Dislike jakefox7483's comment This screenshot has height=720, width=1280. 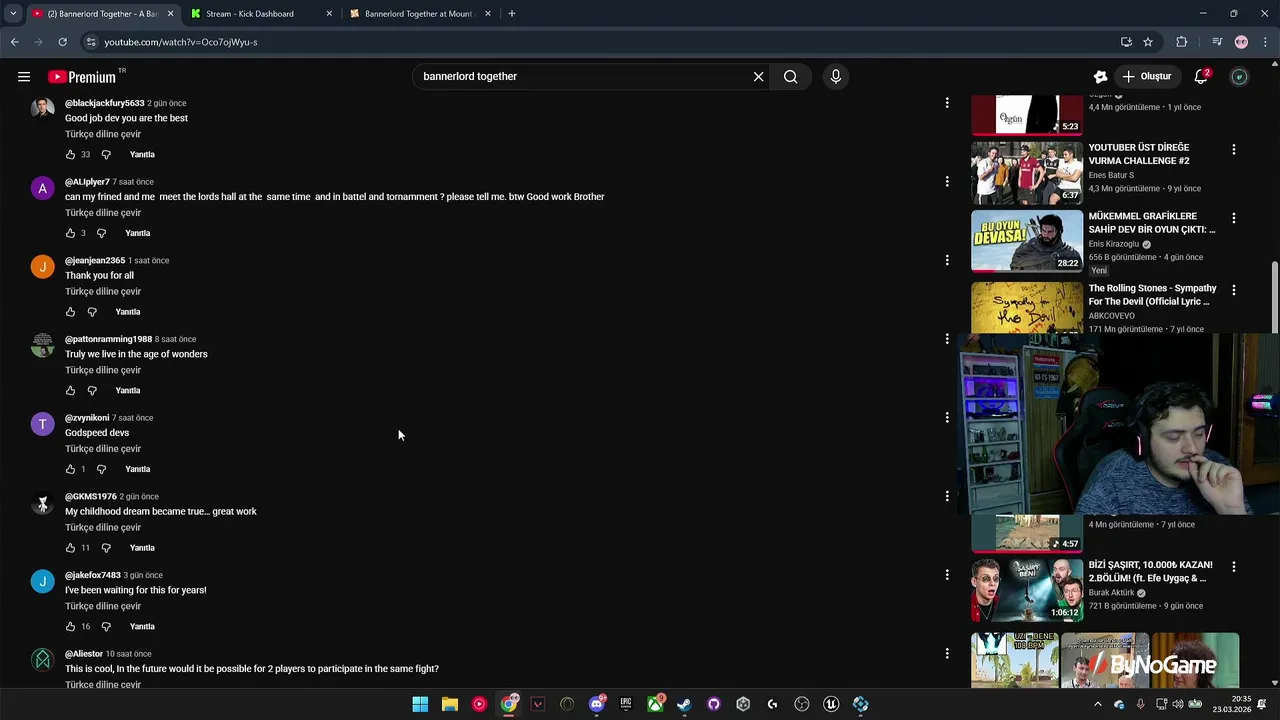point(106,627)
